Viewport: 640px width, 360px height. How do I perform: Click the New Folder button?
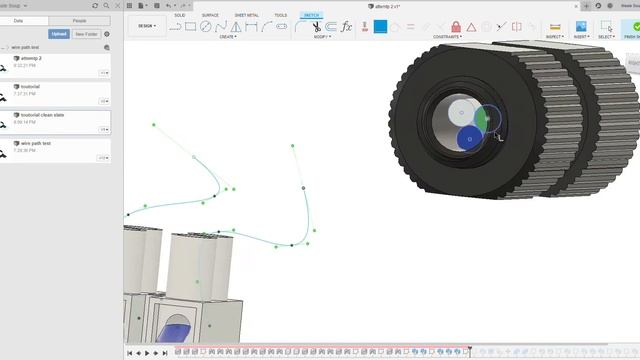click(86, 34)
